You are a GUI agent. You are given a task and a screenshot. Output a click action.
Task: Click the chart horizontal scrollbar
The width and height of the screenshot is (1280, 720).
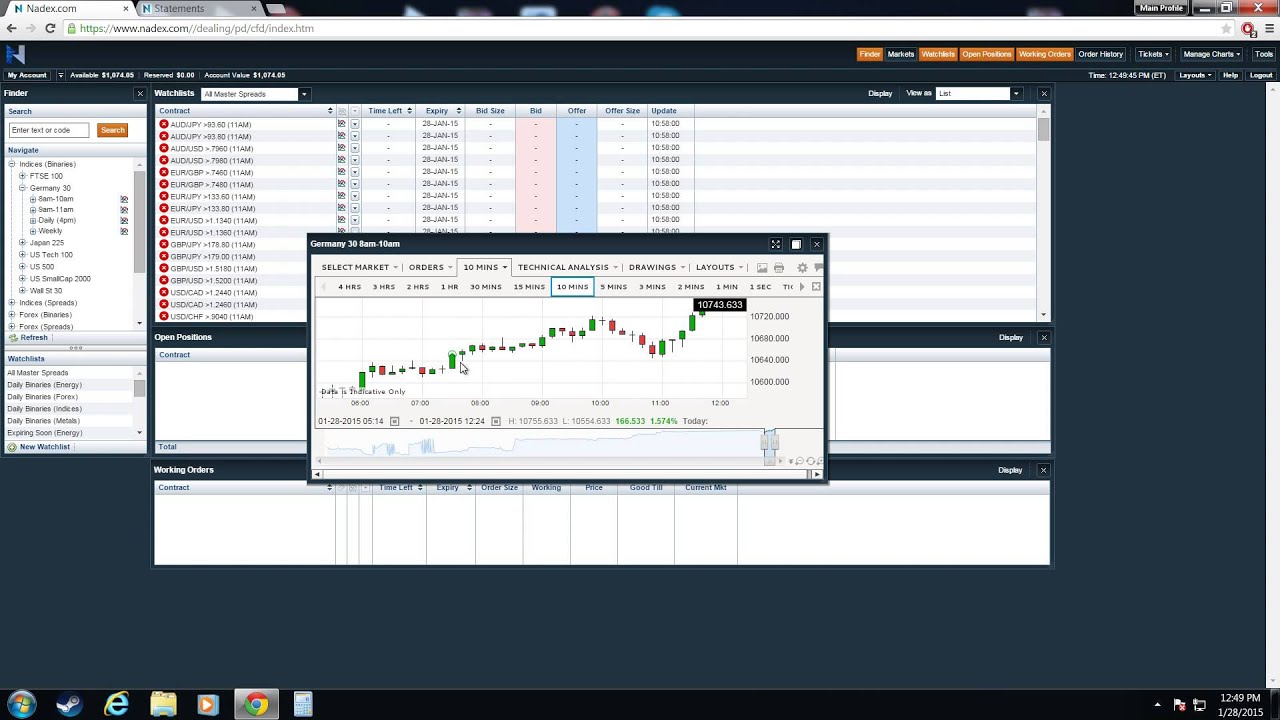coord(567,474)
